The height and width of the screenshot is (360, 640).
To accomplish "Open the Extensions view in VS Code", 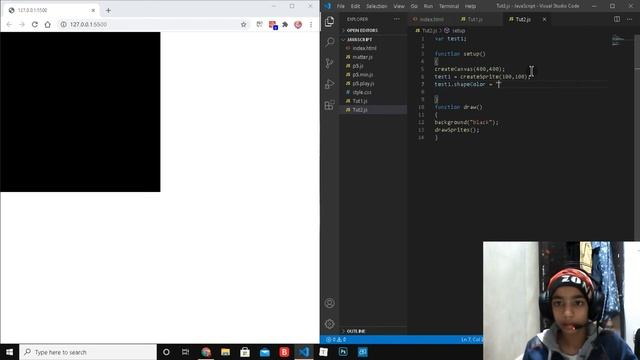I will click(329, 105).
